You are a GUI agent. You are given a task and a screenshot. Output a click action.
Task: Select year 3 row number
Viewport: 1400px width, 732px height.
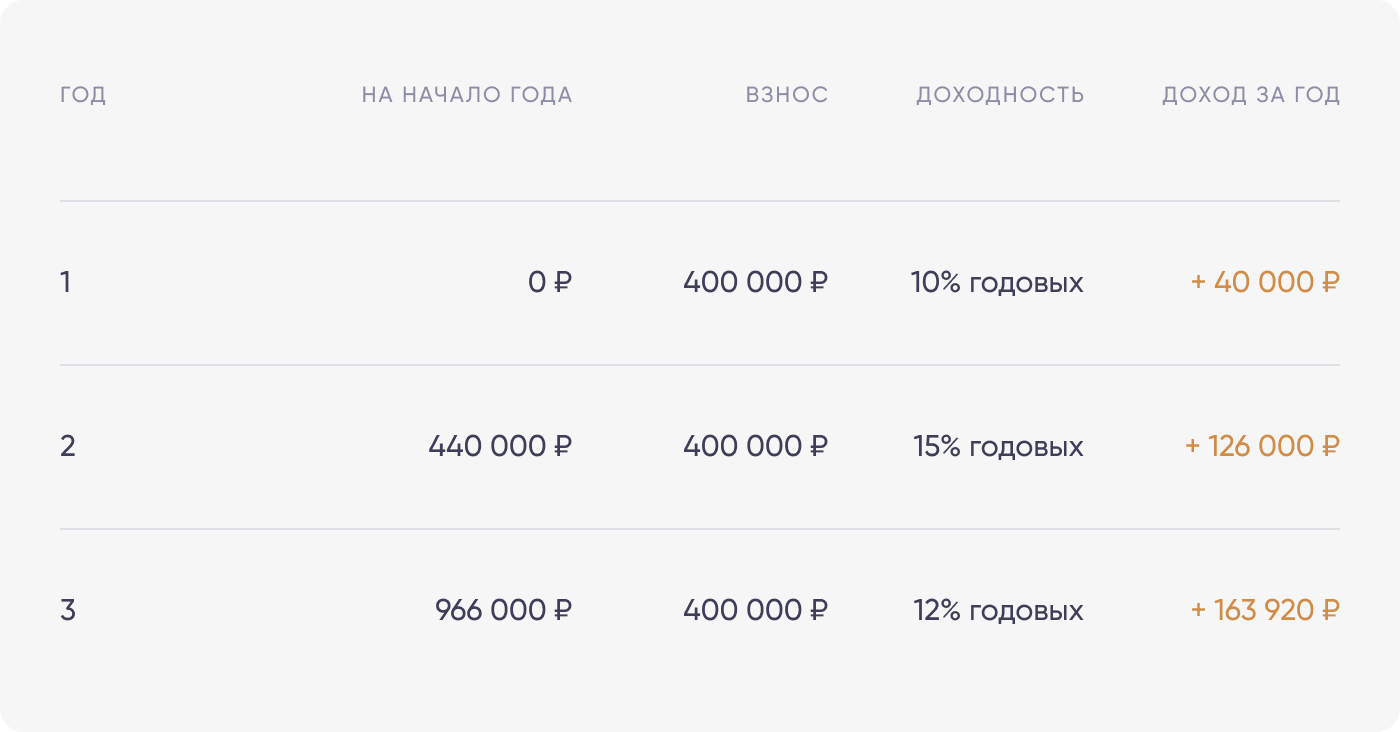coord(68,610)
